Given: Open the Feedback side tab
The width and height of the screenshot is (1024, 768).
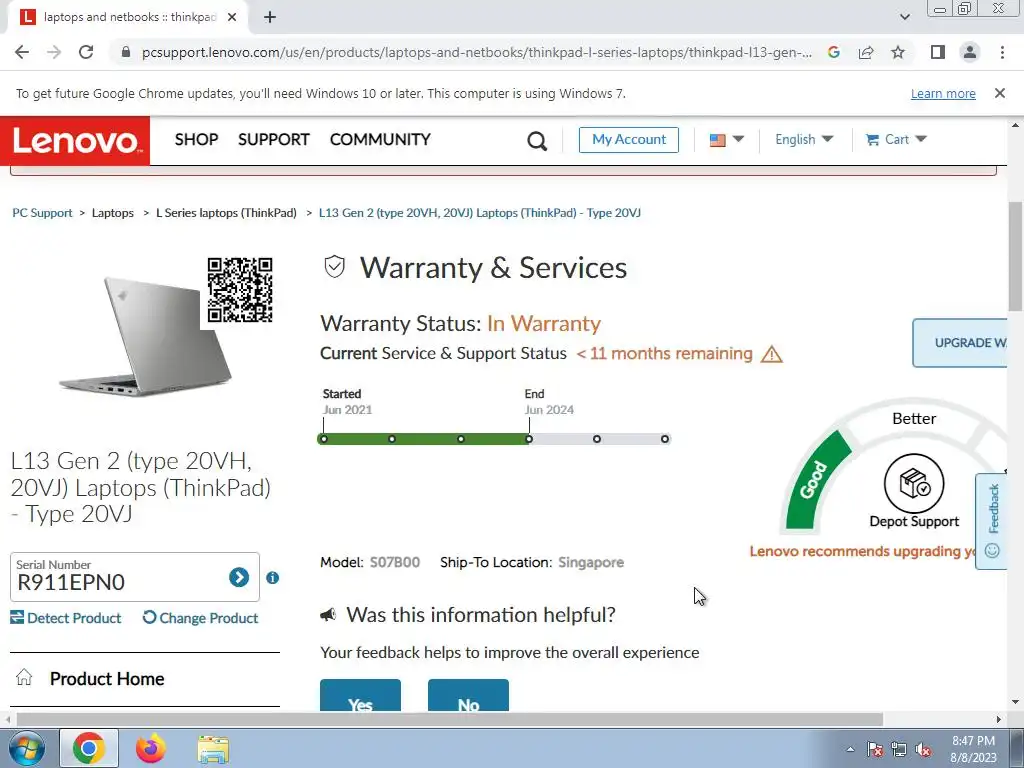Looking at the screenshot, I should (x=993, y=521).
